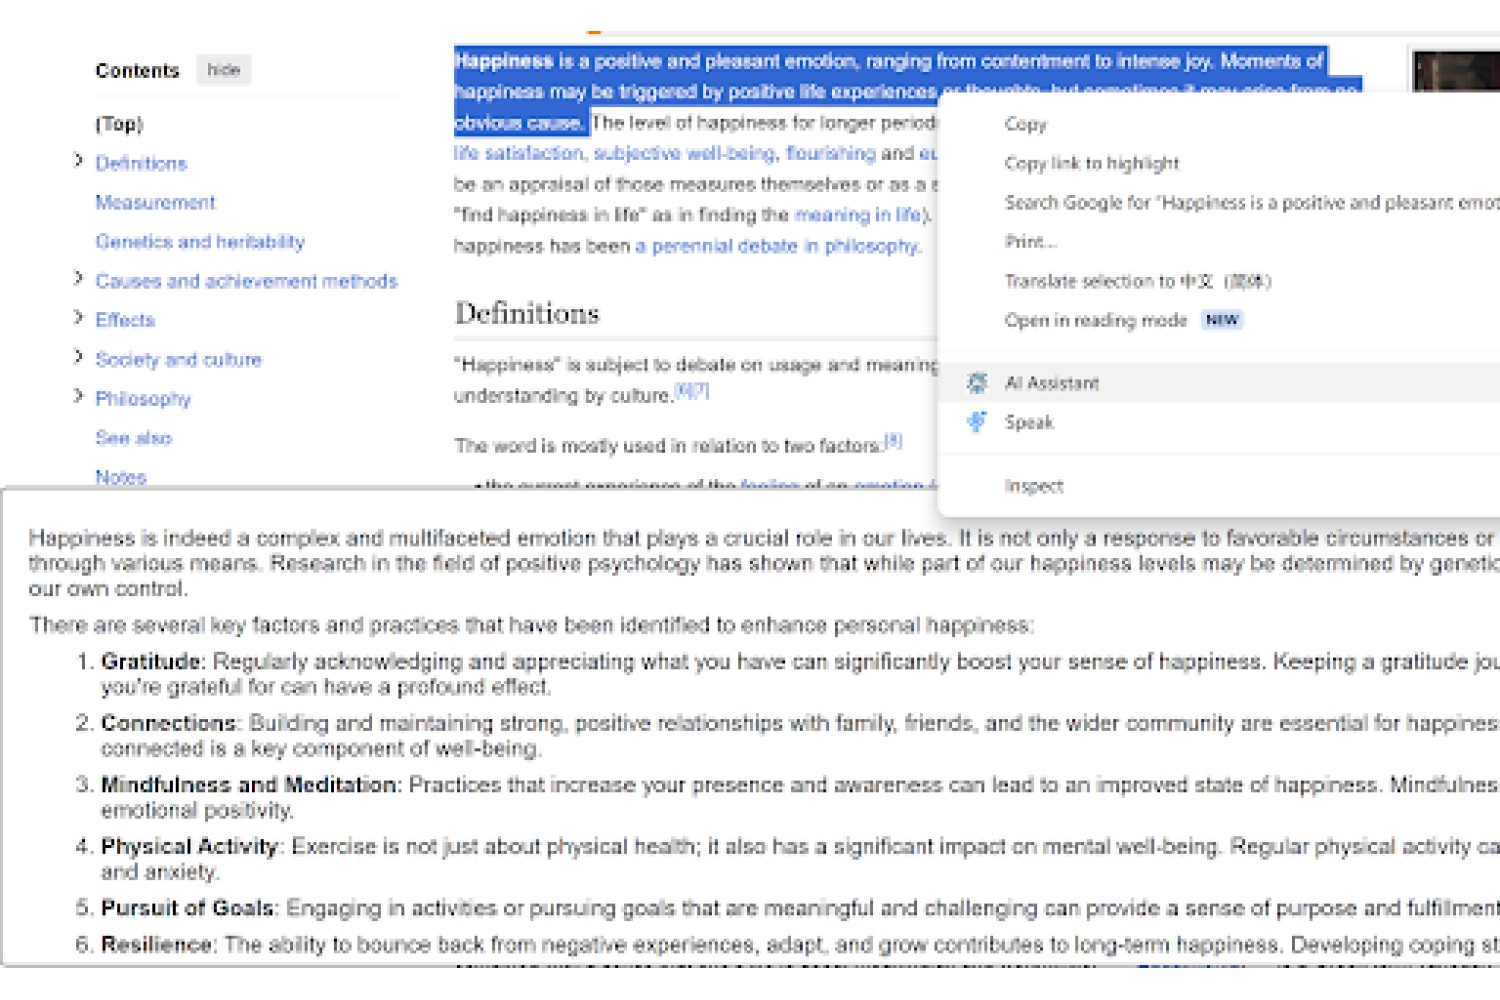
Task: Expand the Effects section arrow
Action: [x=78, y=318]
